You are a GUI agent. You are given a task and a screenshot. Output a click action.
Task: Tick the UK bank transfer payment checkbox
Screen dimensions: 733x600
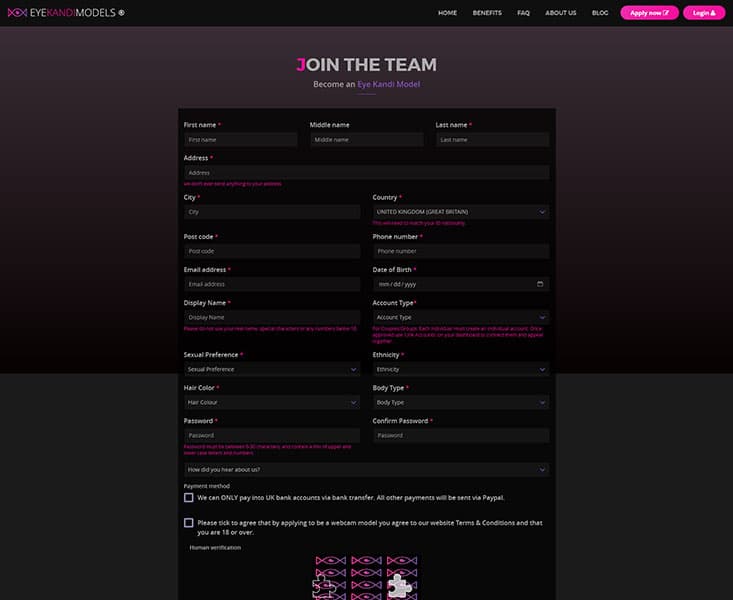(188, 498)
